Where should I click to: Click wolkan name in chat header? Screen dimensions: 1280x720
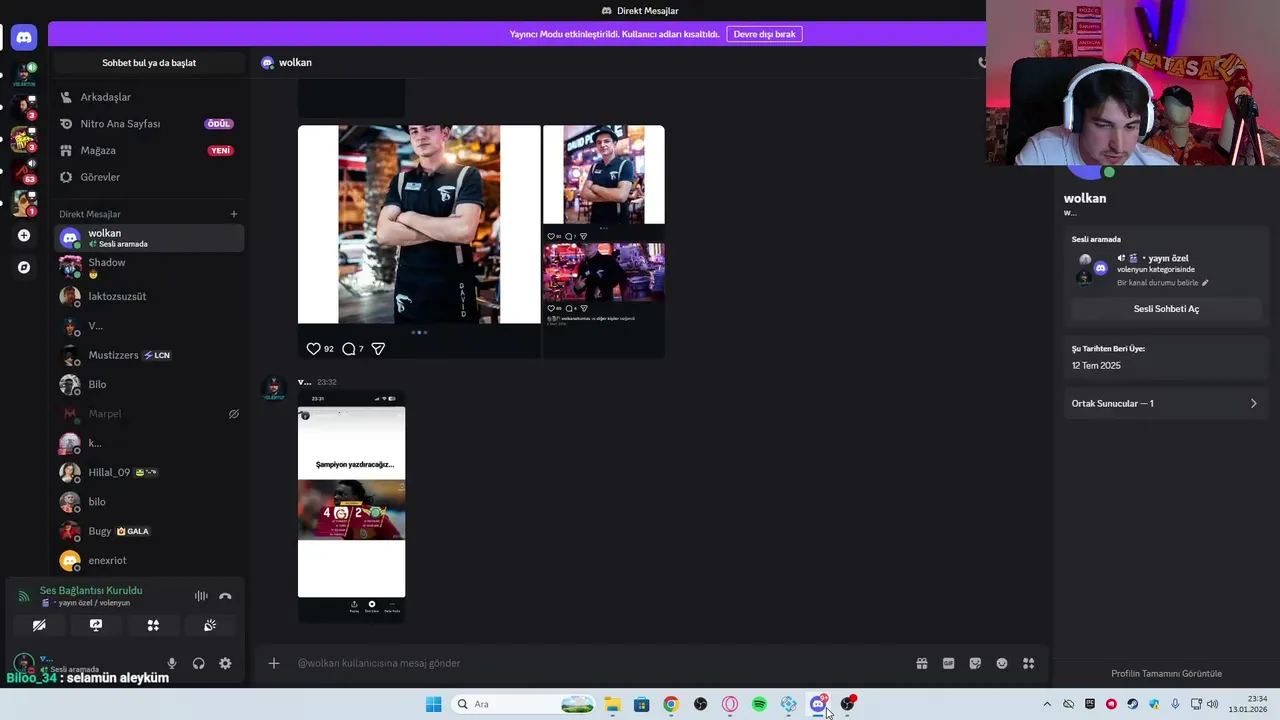(295, 62)
